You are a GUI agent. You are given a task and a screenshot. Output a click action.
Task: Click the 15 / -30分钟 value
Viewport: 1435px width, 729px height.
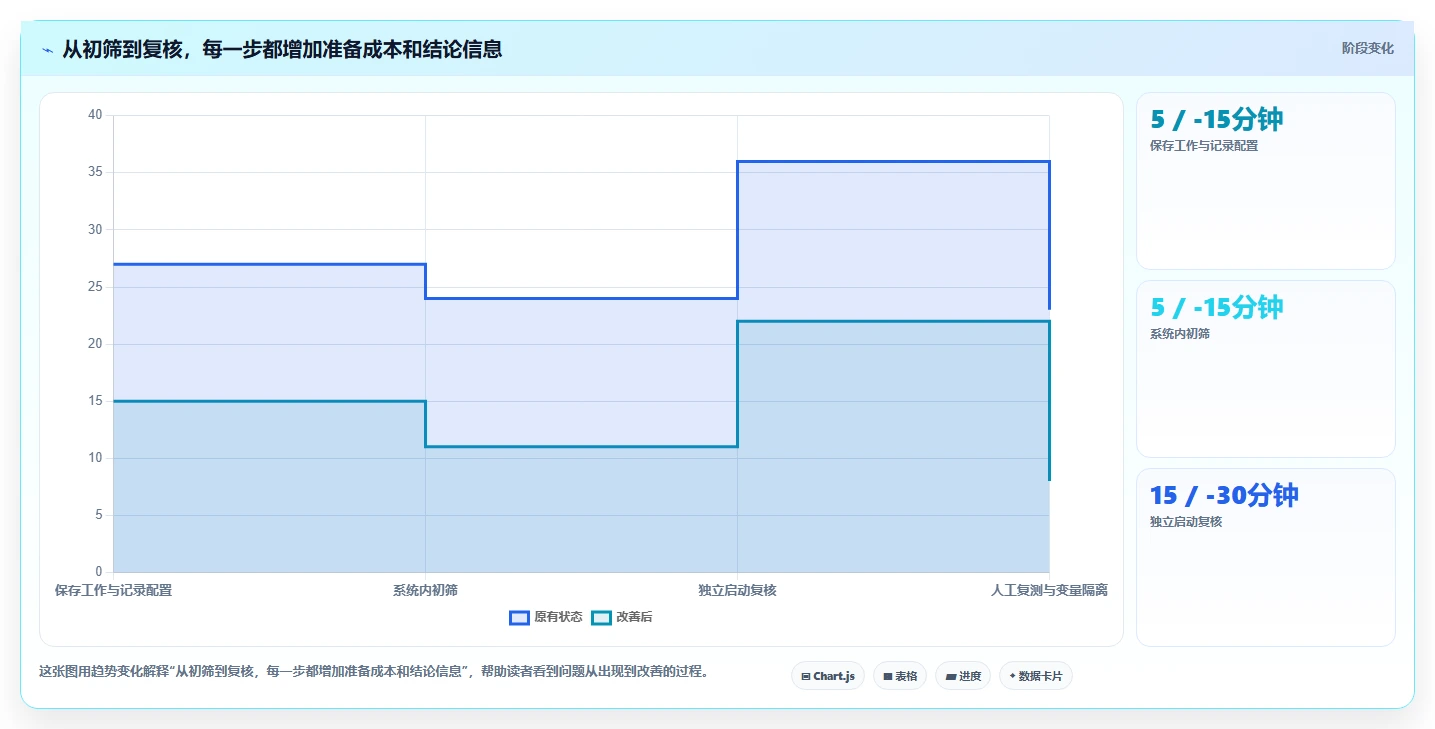pyautogui.click(x=1223, y=495)
